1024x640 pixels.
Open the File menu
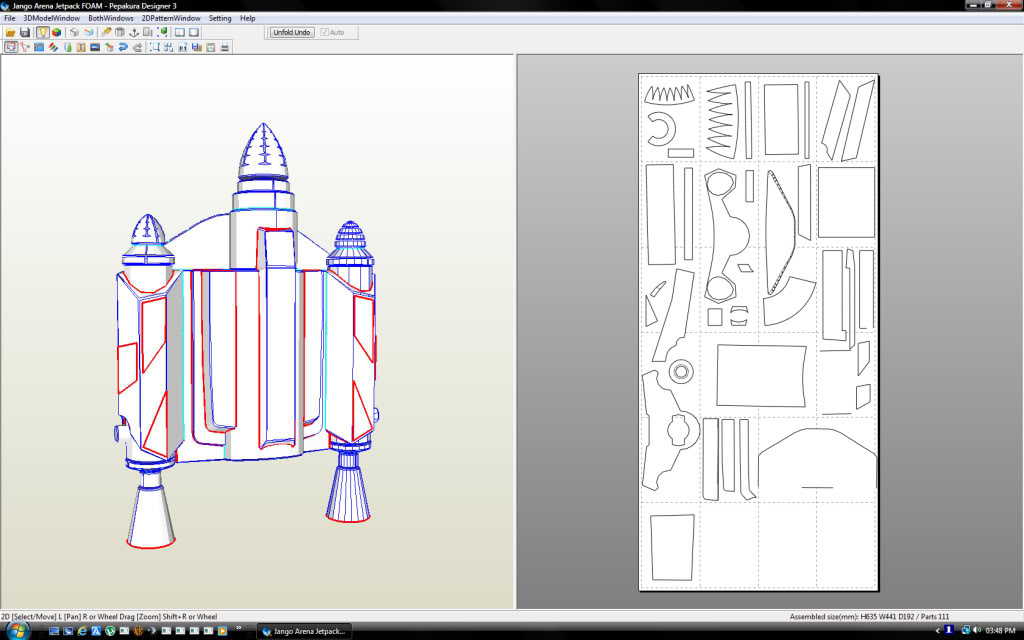coord(10,18)
